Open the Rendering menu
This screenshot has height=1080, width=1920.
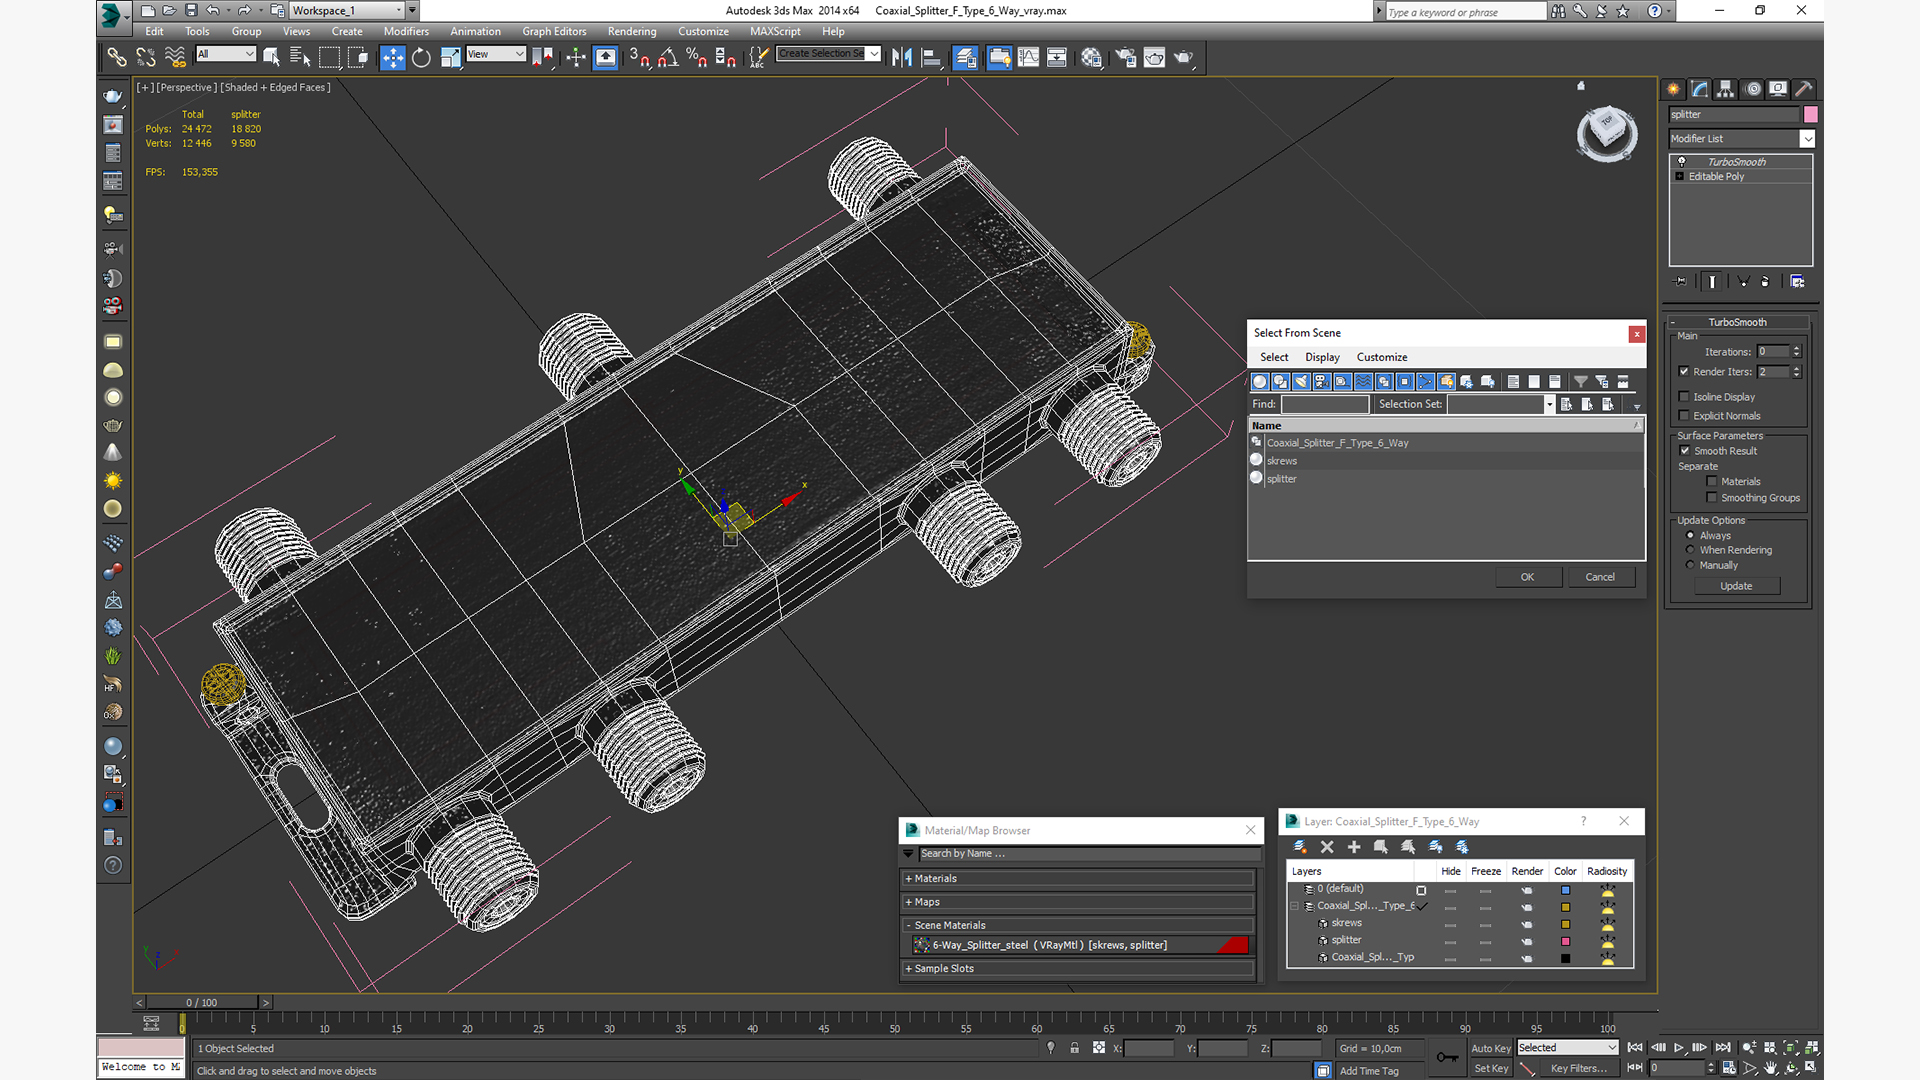[632, 31]
